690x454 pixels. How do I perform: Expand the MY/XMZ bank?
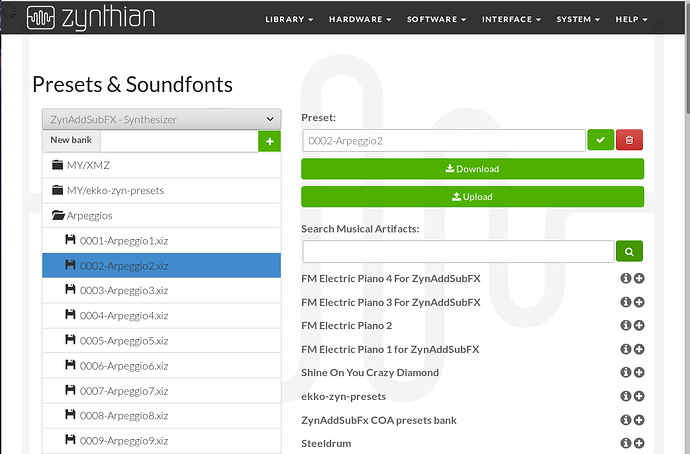(x=161, y=165)
